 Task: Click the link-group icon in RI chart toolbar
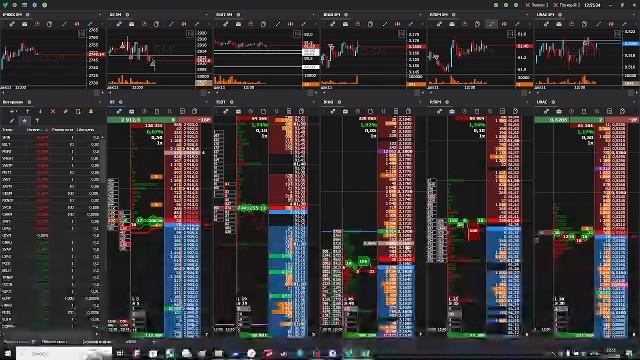(119, 24)
